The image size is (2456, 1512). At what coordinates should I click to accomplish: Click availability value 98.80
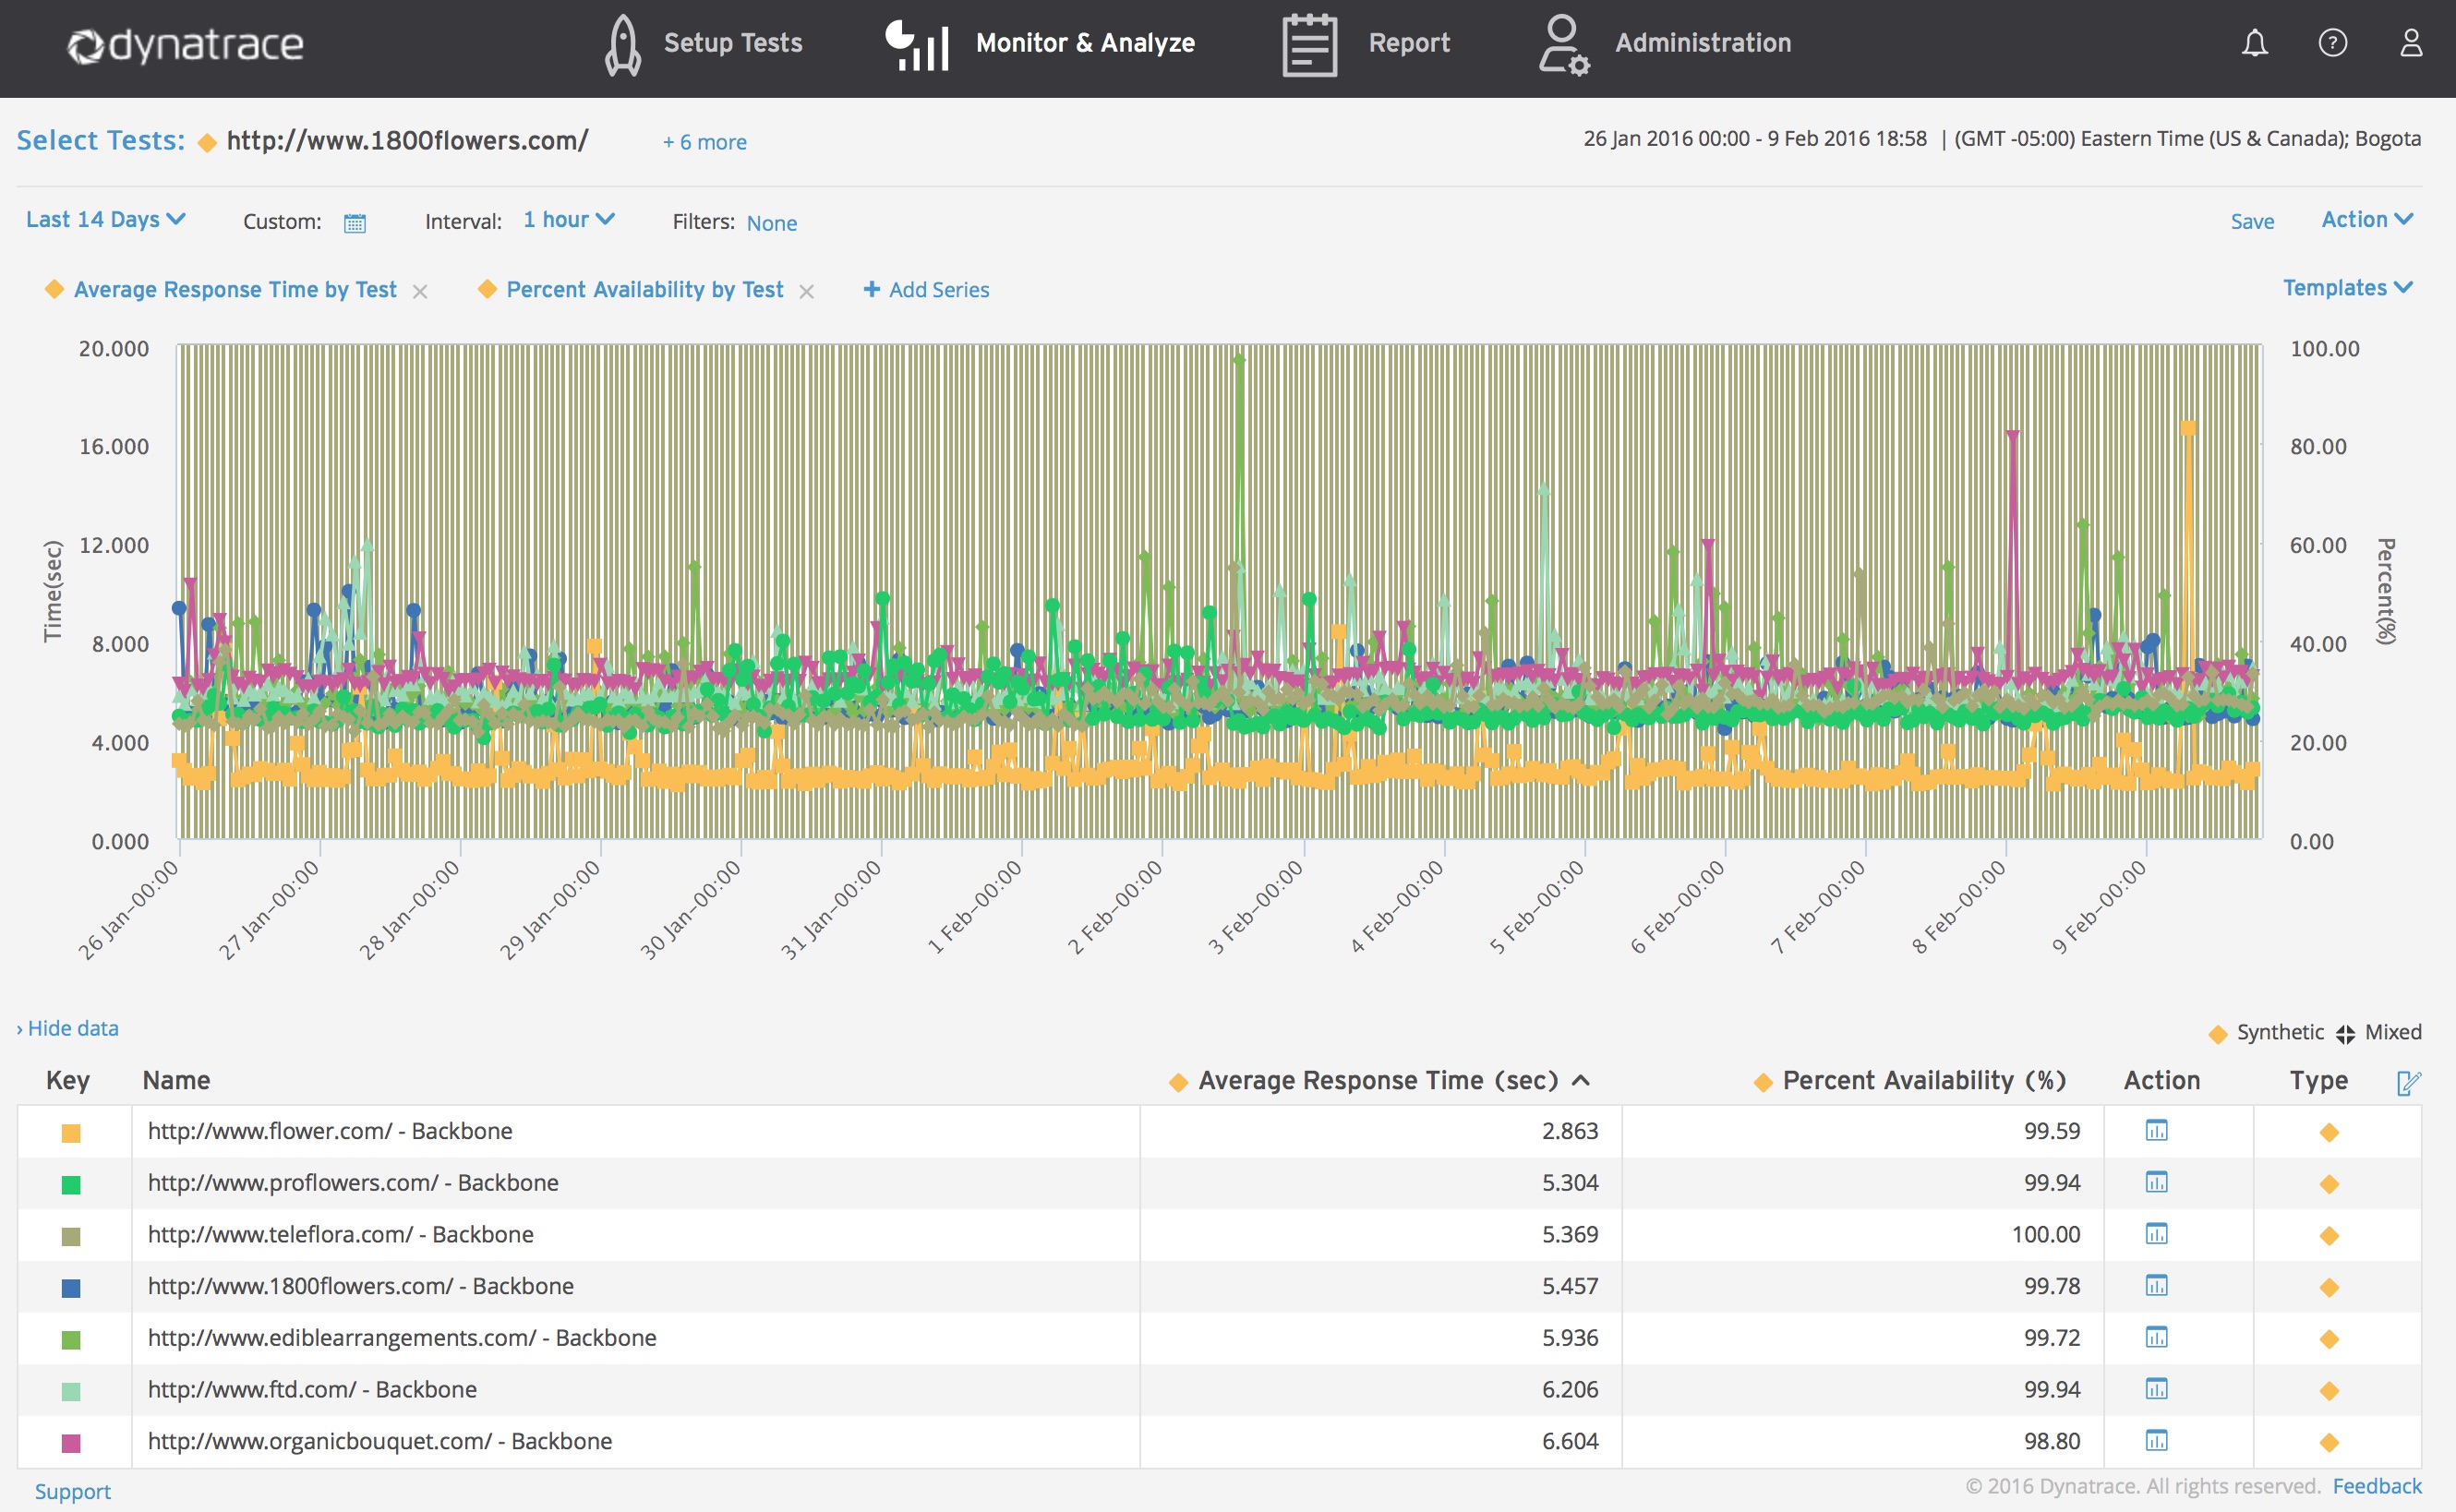pyautogui.click(x=2052, y=1441)
